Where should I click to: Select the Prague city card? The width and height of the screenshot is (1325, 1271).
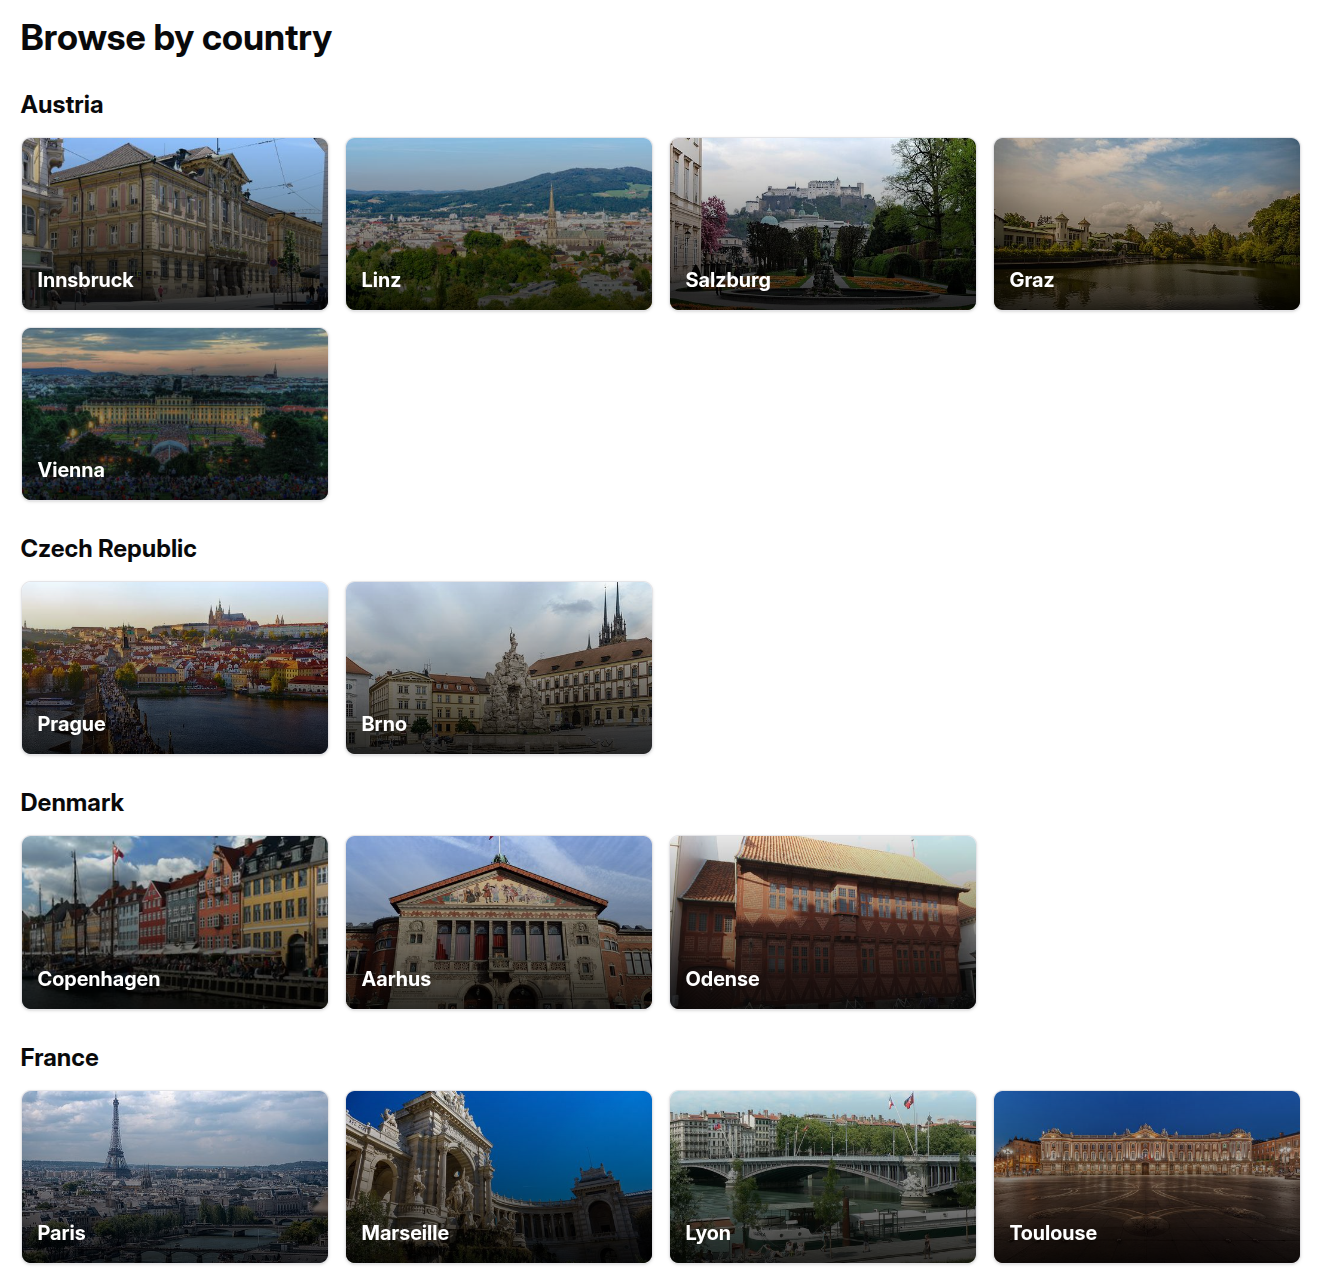(x=175, y=668)
